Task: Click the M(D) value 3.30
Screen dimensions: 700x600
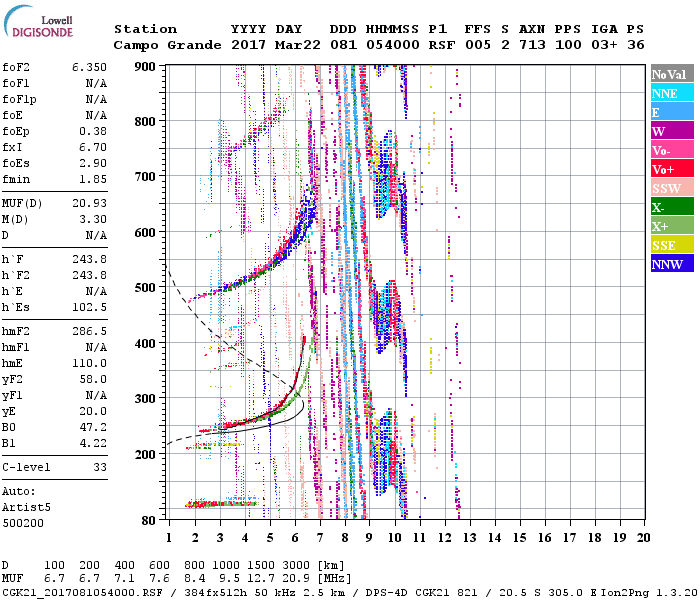Action: pos(93,220)
